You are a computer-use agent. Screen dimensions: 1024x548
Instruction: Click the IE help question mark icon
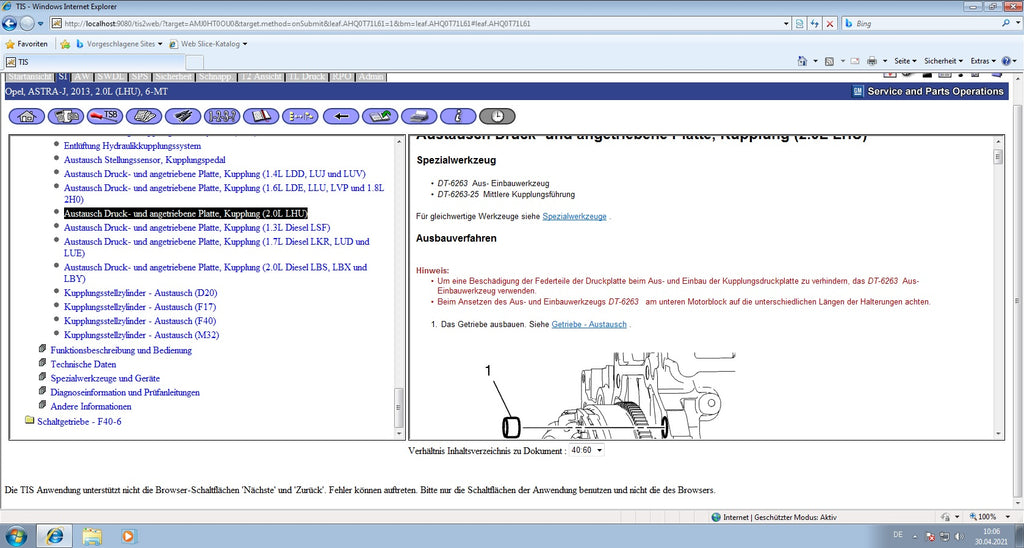[x=1006, y=61]
